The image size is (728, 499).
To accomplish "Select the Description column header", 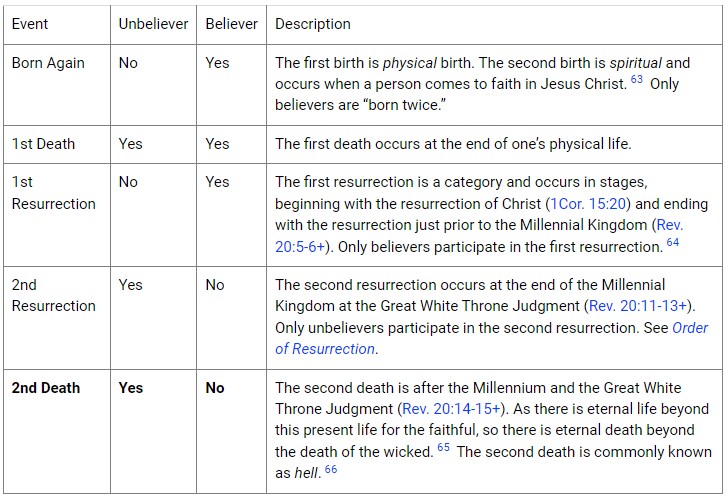I will pyautogui.click(x=312, y=24).
